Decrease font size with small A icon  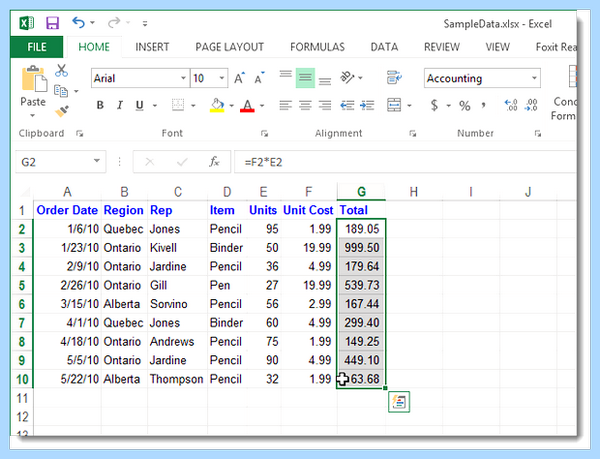click(x=260, y=78)
